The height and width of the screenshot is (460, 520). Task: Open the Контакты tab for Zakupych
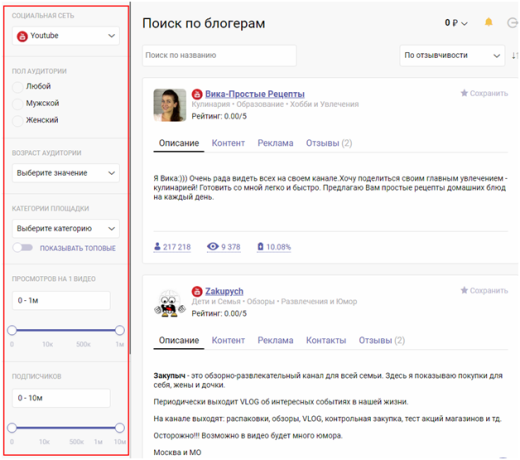tap(326, 340)
